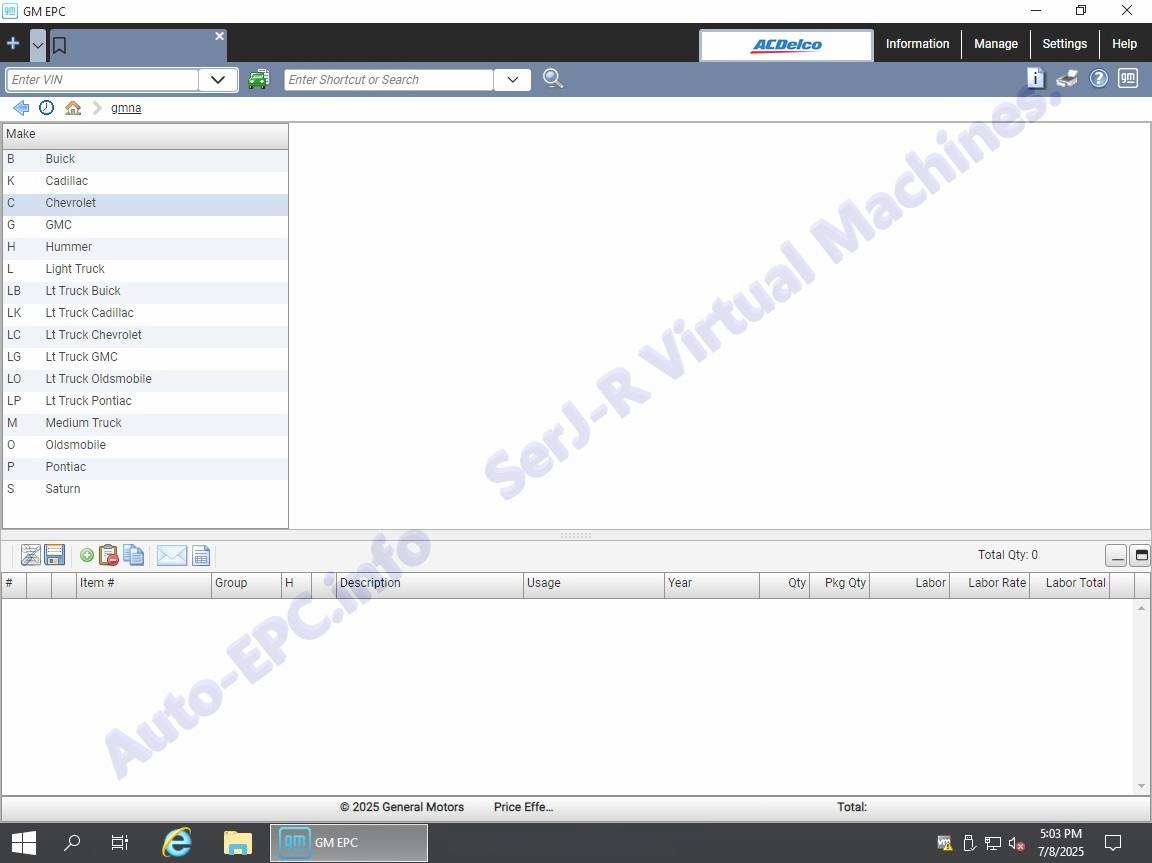Open the bookmark icon in tab bar
Viewport: 1152px width, 863px height.
(59, 45)
